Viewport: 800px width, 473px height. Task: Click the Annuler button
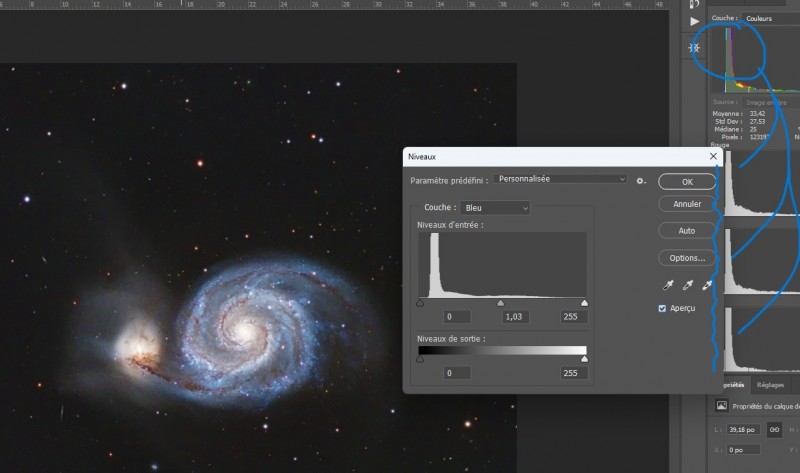(687, 204)
